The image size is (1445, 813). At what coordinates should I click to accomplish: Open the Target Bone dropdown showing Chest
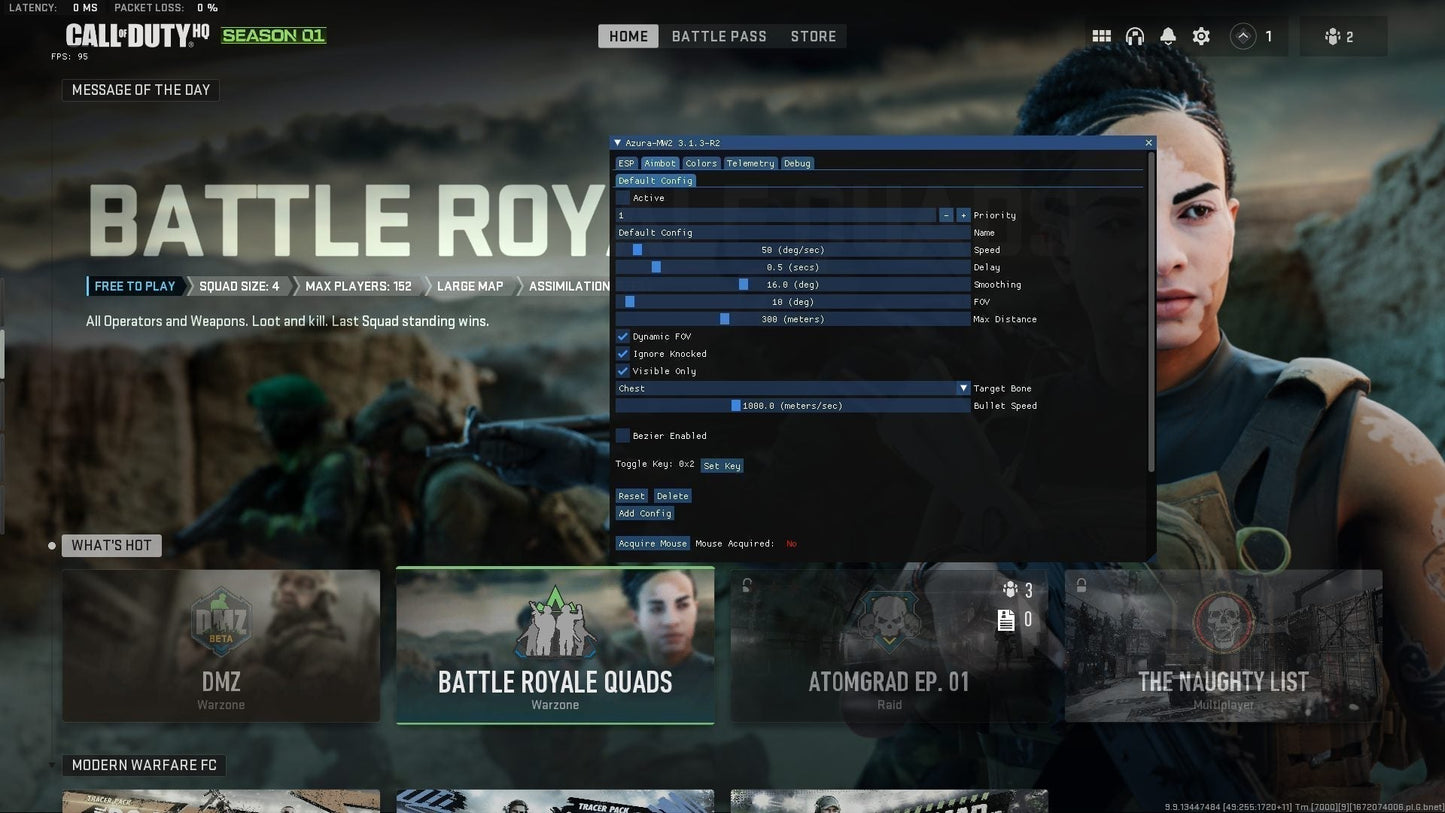tap(793, 388)
